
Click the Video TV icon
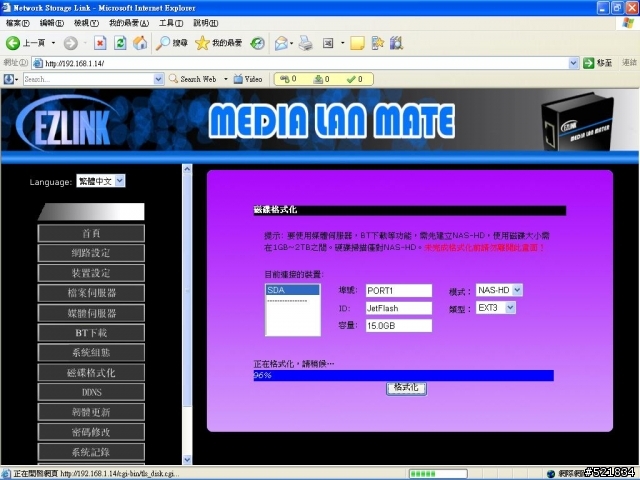point(238,79)
